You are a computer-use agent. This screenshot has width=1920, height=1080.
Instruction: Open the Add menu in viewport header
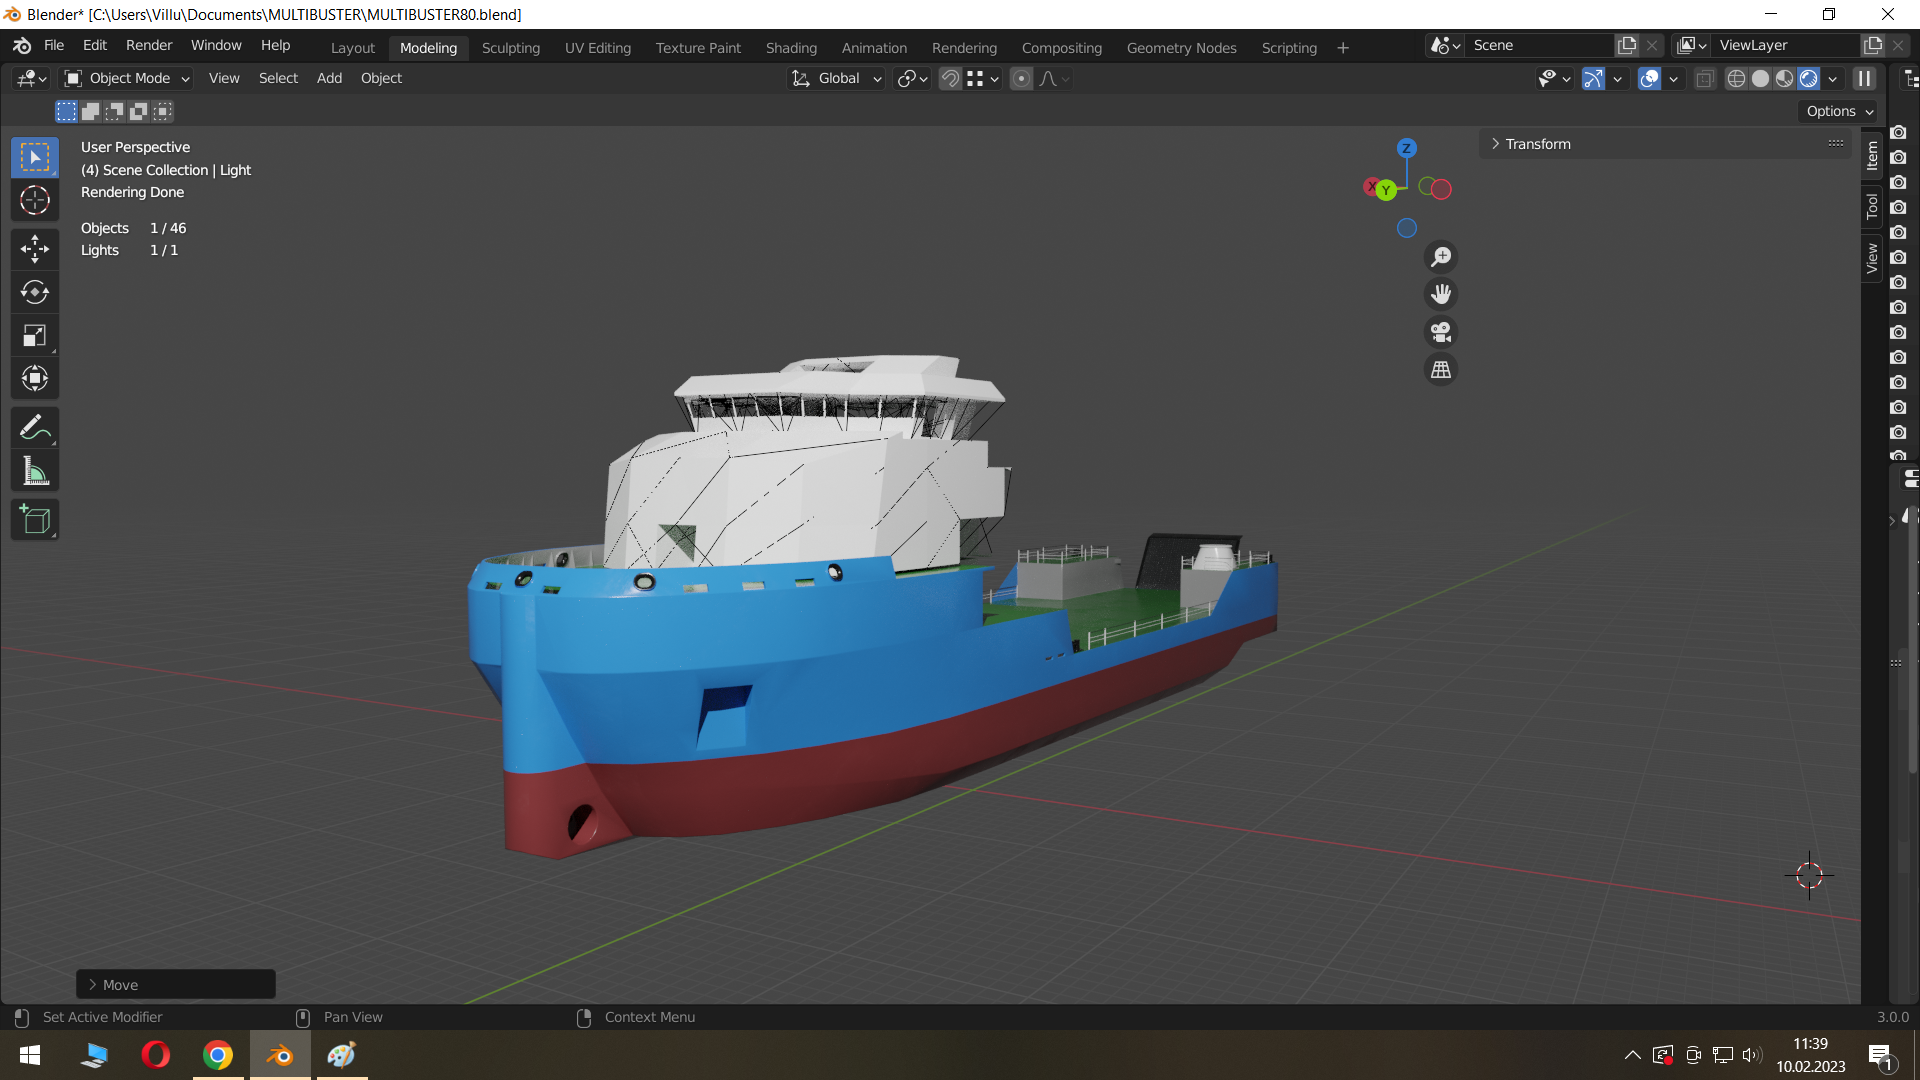(x=329, y=78)
